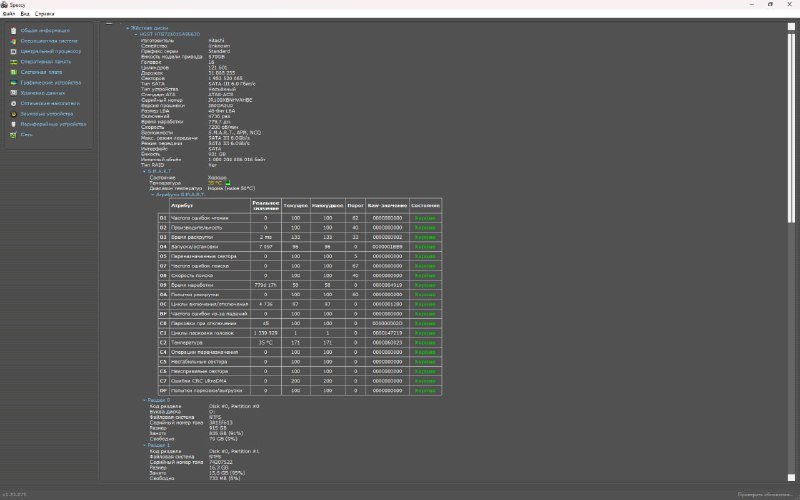This screenshot has height=500, width=800.
Task: Open the Файл menu
Action: (9, 15)
